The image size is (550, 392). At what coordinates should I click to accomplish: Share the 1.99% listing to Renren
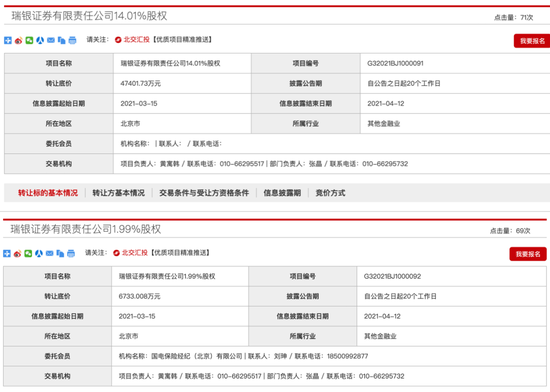point(39,253)
